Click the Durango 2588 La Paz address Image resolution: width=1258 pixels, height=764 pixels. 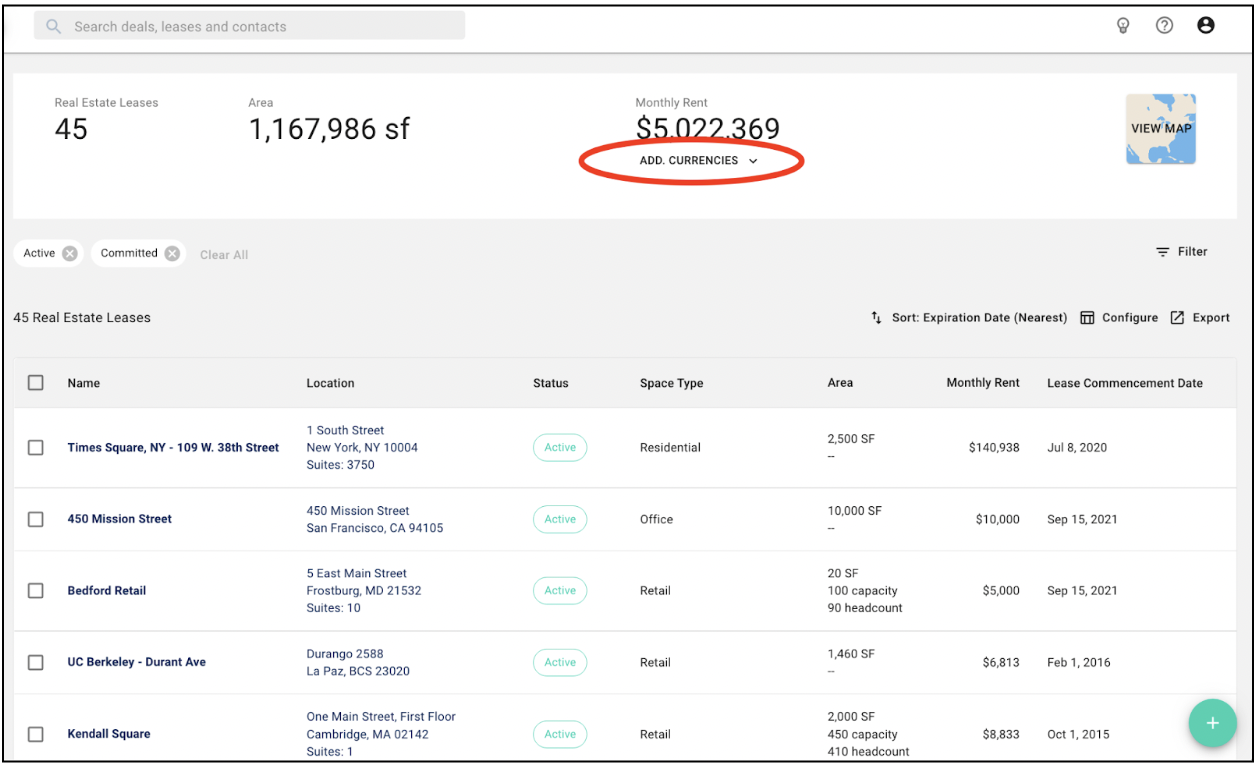click(x=358, y=662)
